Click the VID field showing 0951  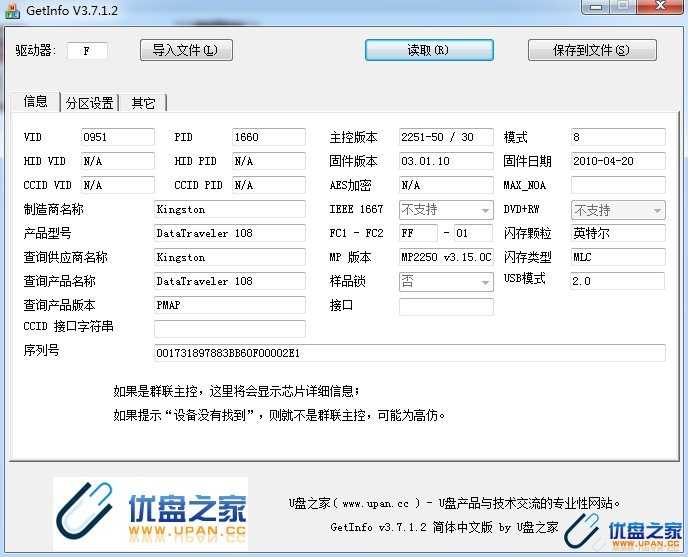(x=117, y=137)
